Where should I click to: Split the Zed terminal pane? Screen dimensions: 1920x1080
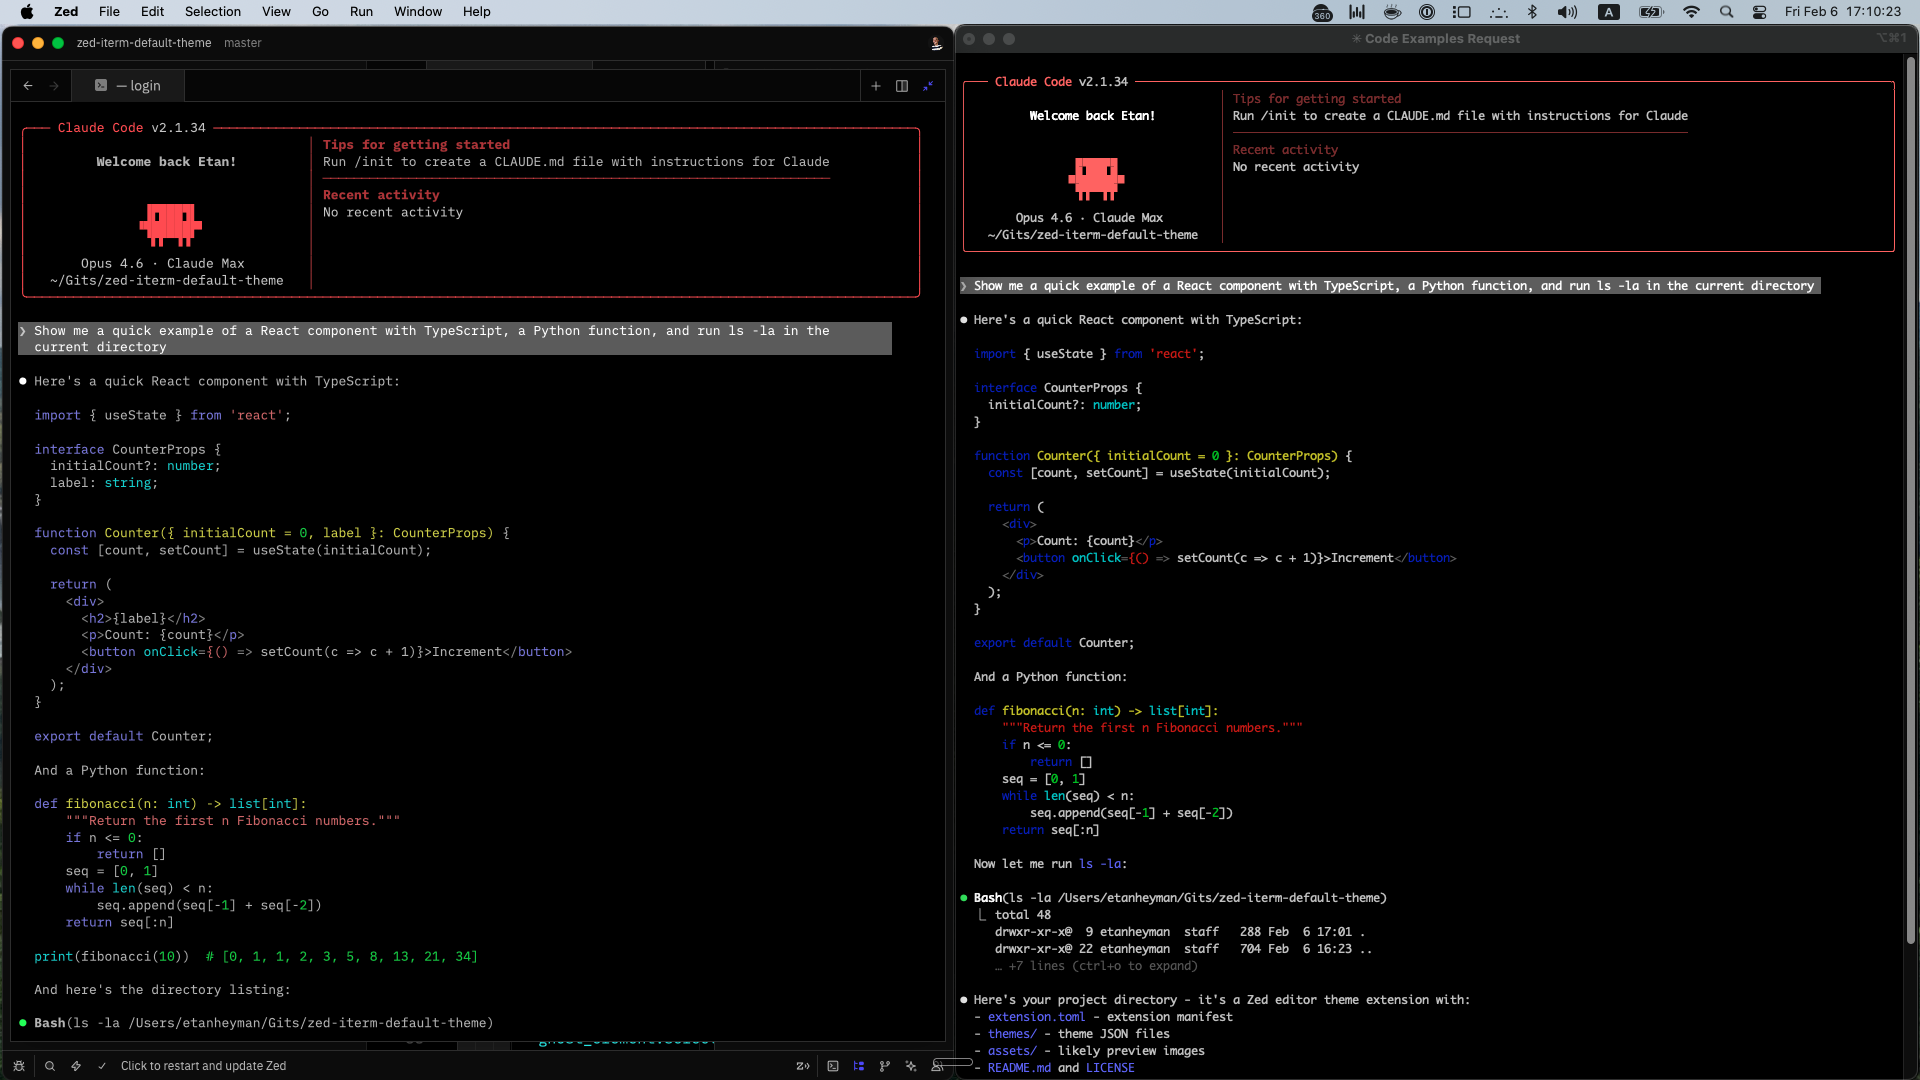902,86
